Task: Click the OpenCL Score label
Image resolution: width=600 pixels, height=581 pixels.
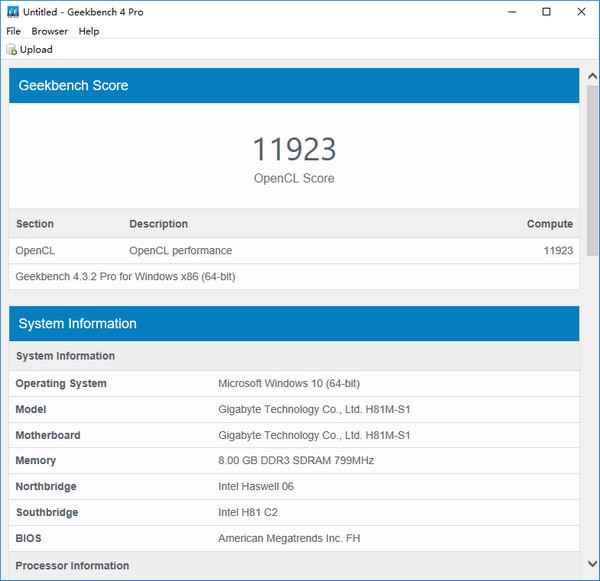Action: (294, 178)
